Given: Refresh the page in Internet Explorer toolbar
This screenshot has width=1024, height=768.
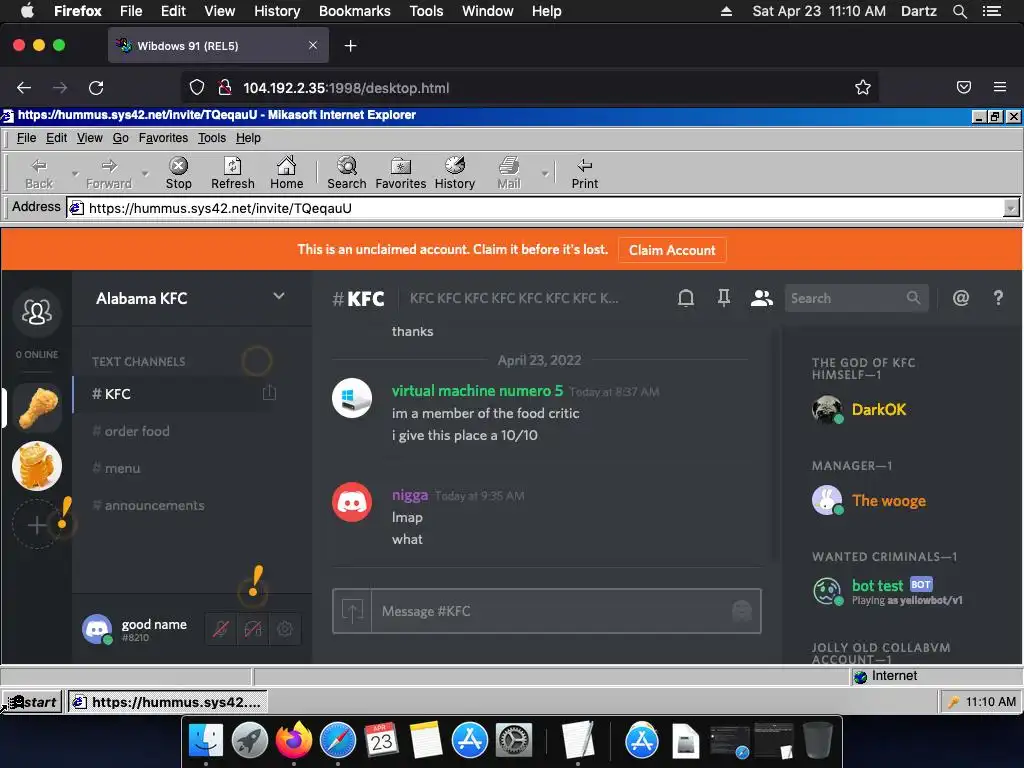Looking at the screenshot, I should point(232,173).
